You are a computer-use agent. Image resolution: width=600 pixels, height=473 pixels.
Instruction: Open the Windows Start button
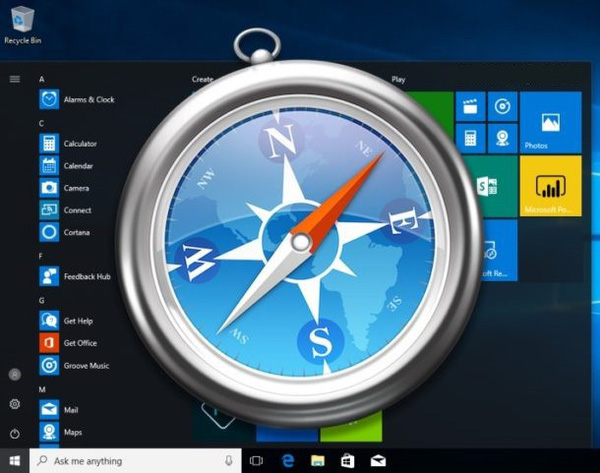point(15,461)
